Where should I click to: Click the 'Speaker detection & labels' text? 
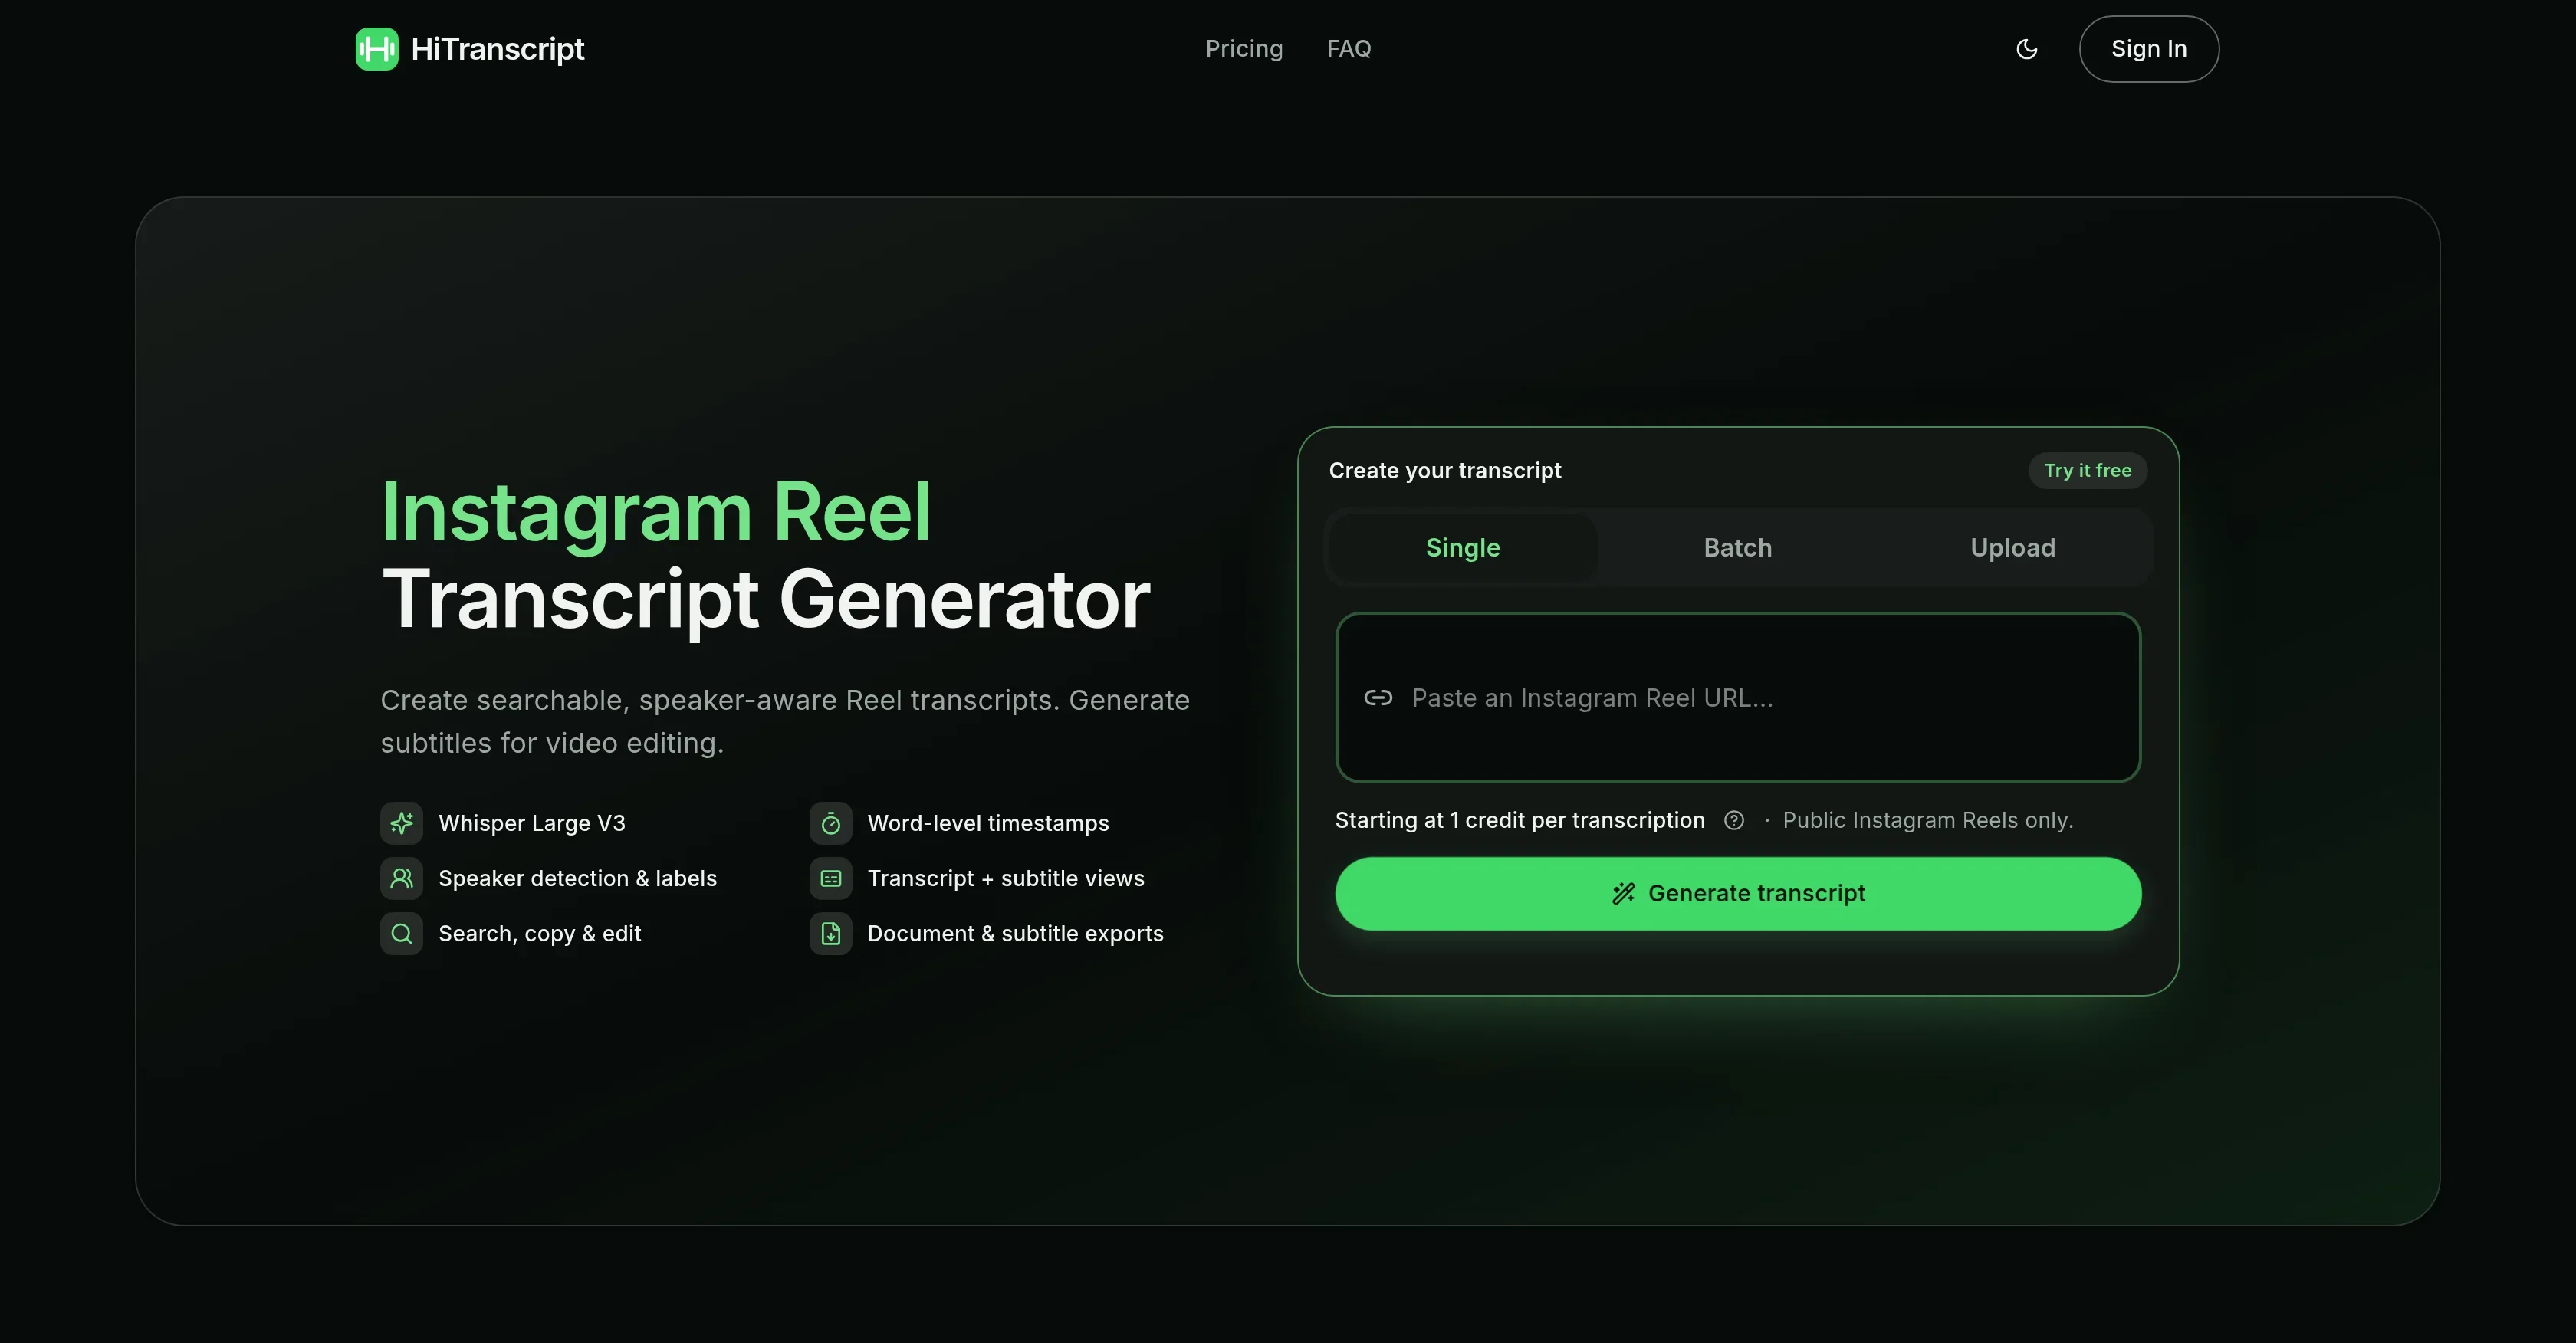tap(578, 878)
